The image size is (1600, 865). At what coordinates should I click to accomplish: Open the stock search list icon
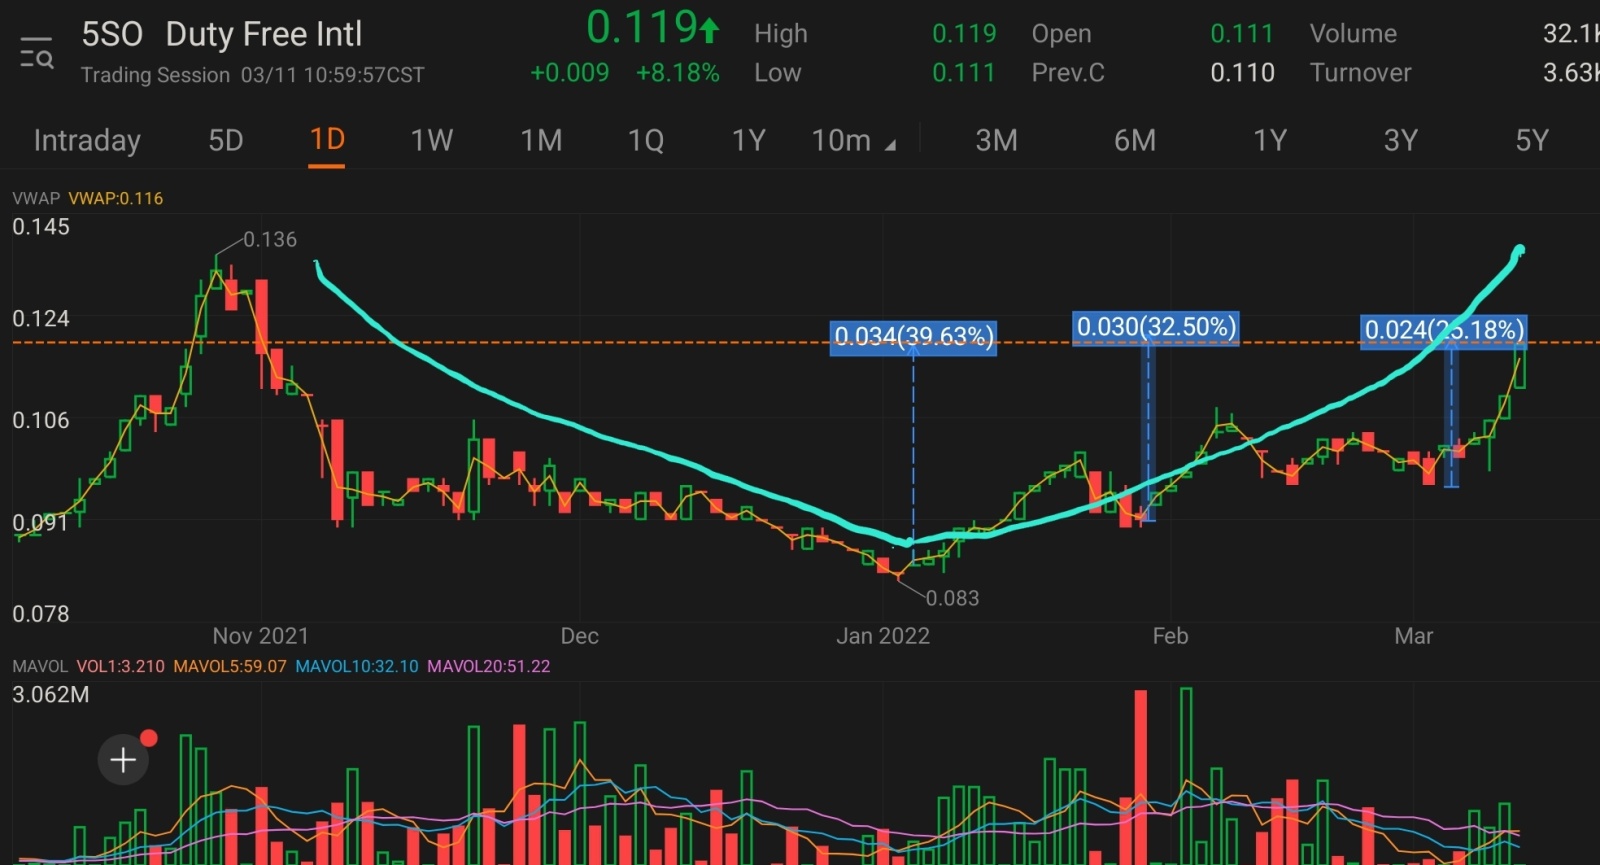[x=37, y=53]
